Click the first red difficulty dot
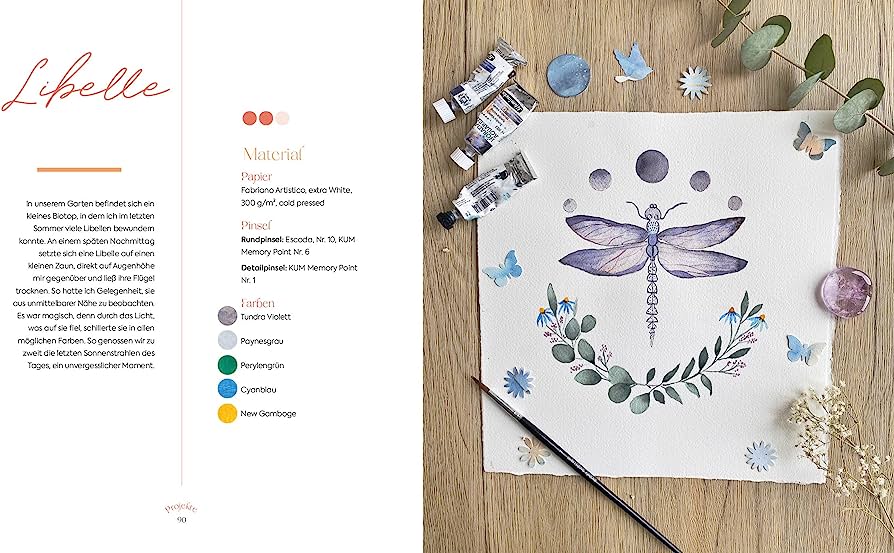 250,119
